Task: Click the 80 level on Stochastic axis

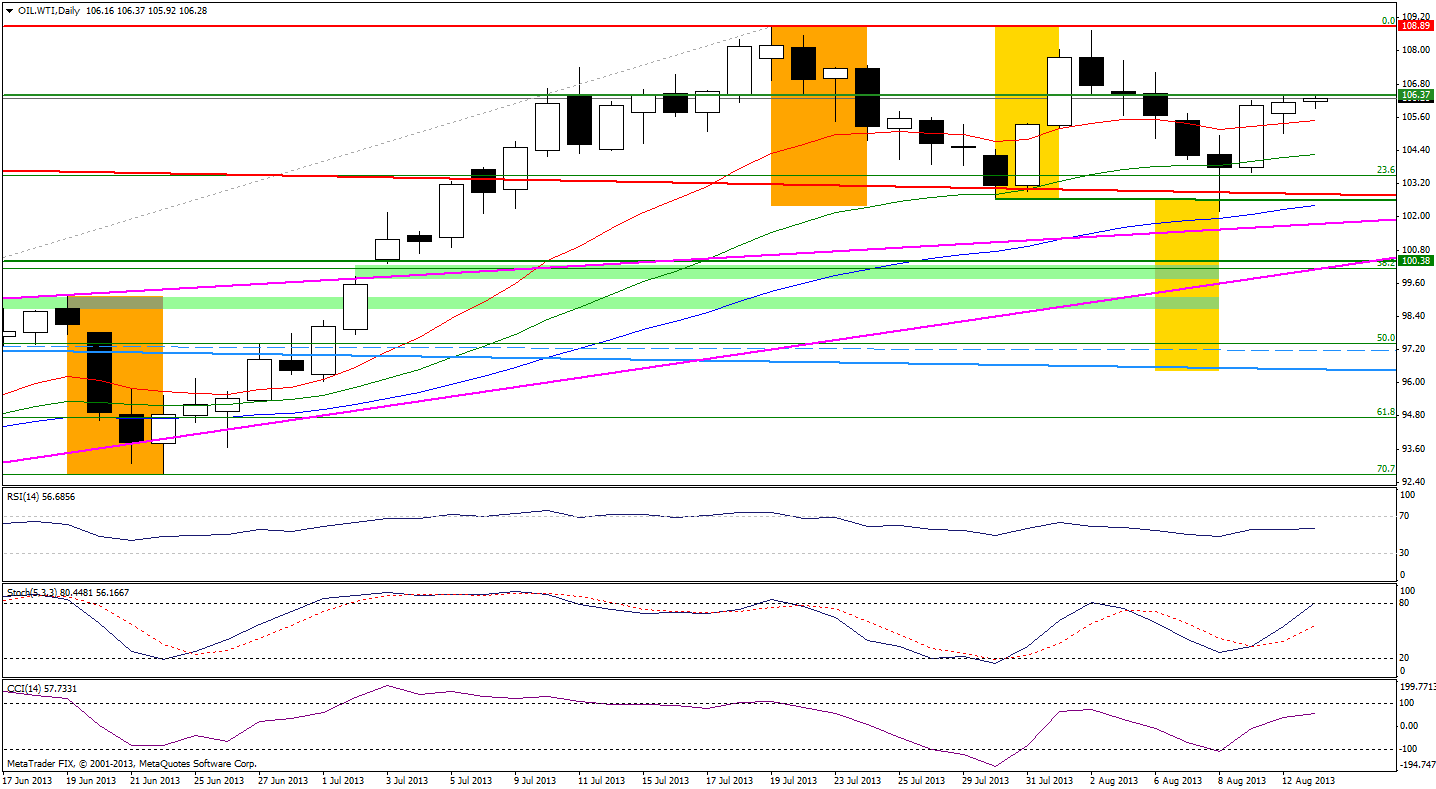Action: pos(1405,603)
